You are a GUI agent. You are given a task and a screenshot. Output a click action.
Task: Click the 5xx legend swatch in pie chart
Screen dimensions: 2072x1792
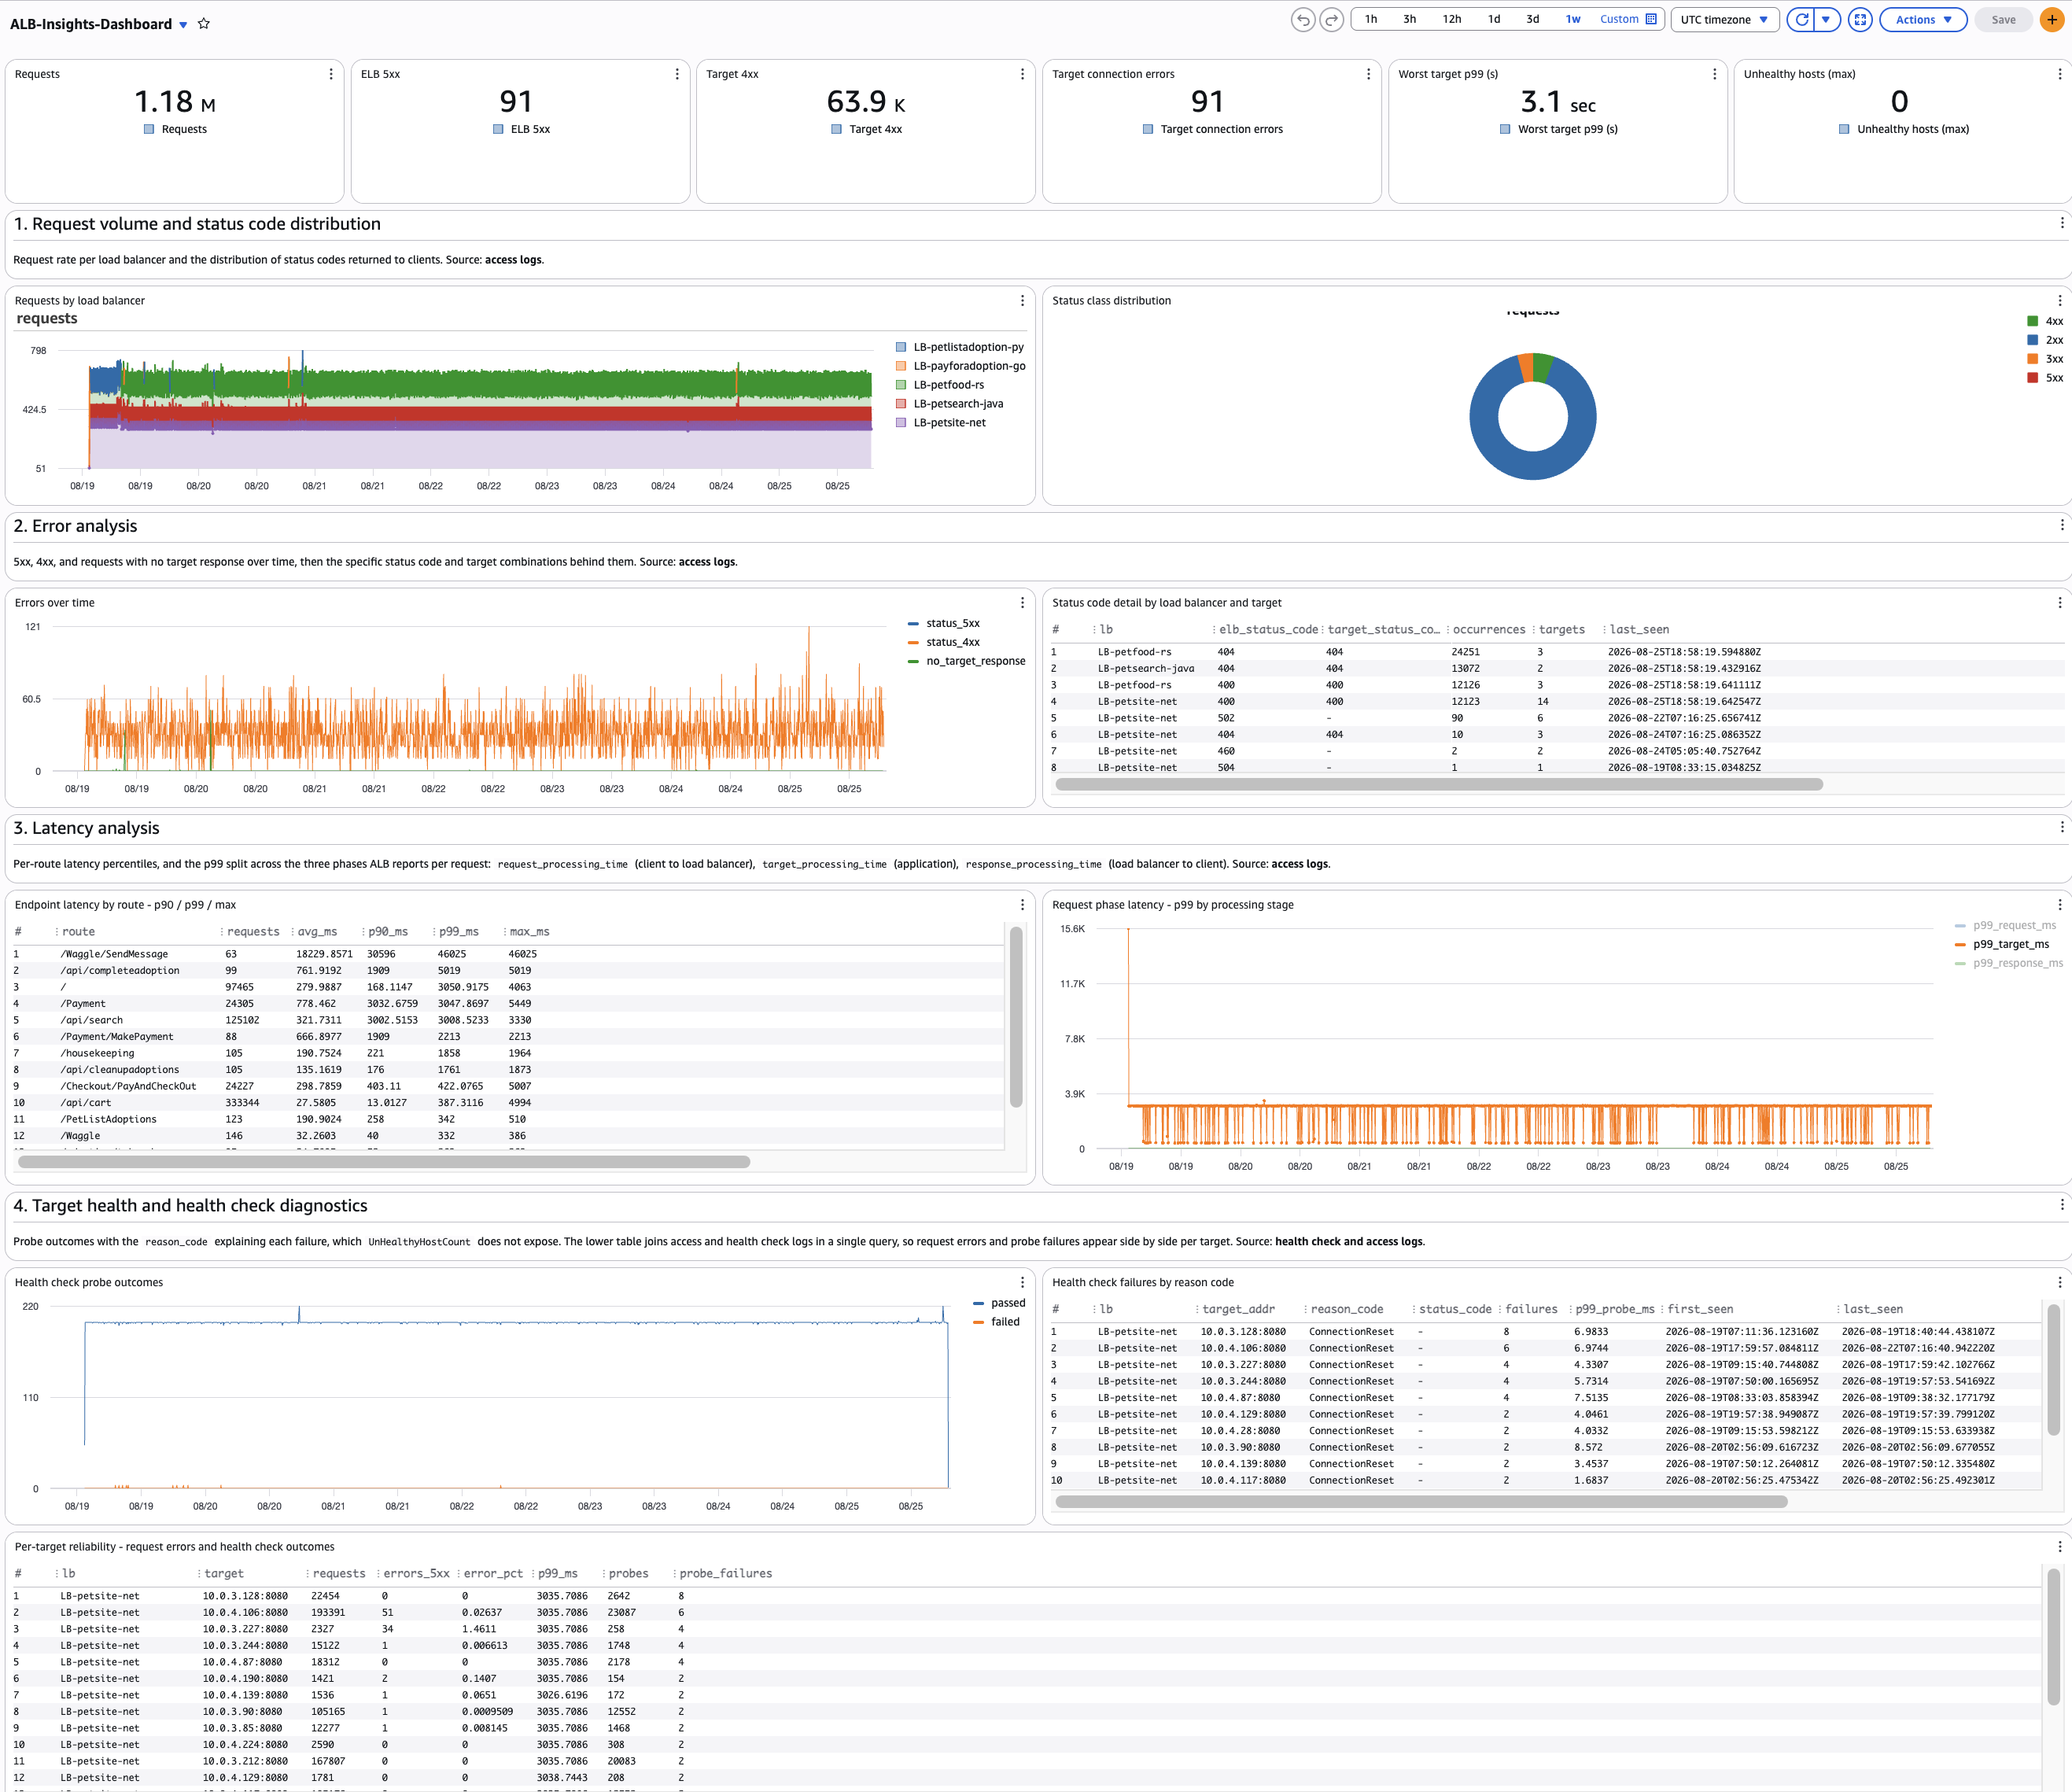[2032, 378]
